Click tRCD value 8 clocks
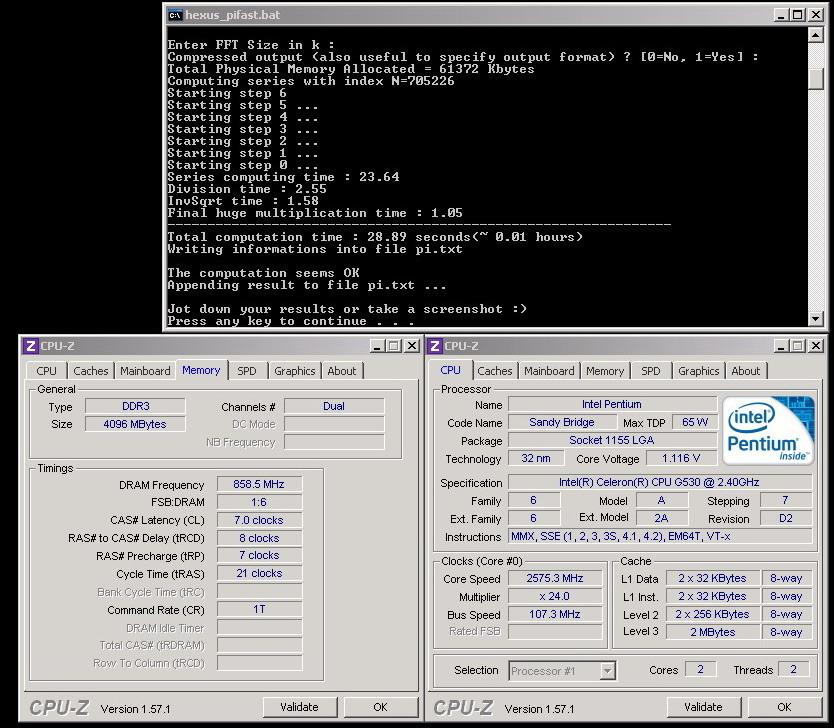The image size is (834, 728). coord(260,538)
